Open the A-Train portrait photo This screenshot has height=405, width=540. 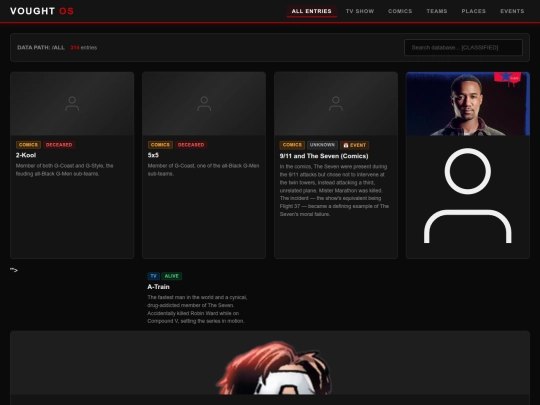tap(468, 104)
